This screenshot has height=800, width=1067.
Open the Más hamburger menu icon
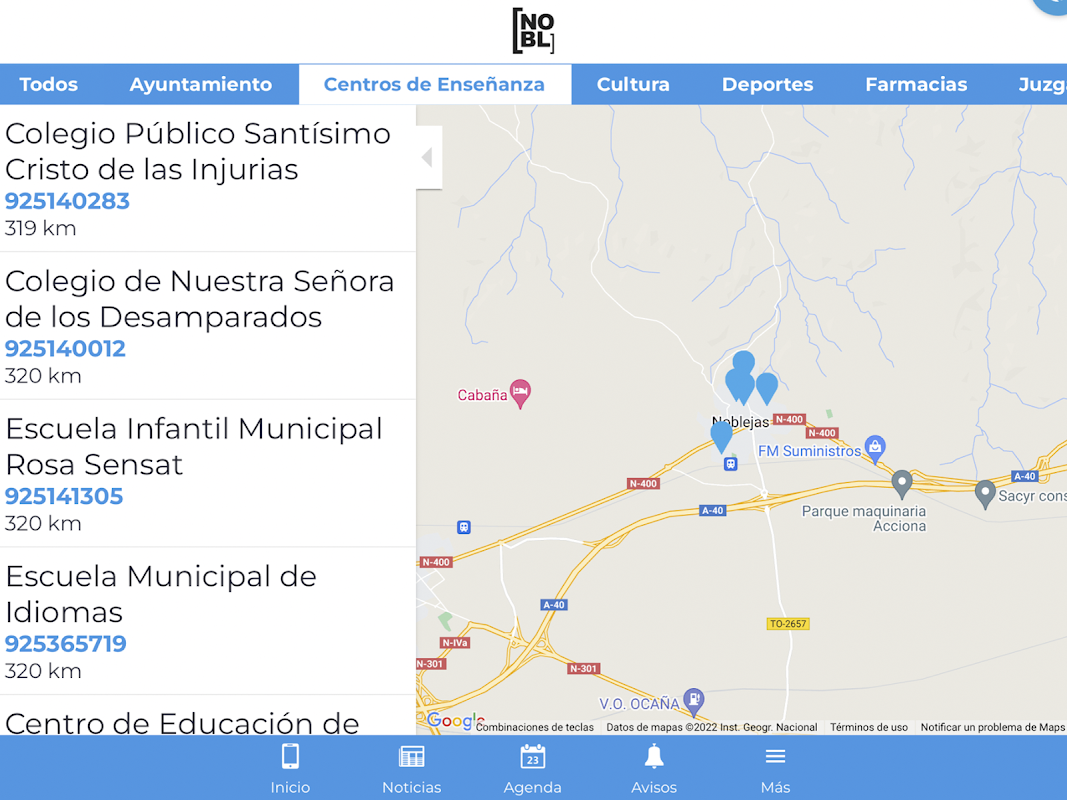(x=775, y=756)
